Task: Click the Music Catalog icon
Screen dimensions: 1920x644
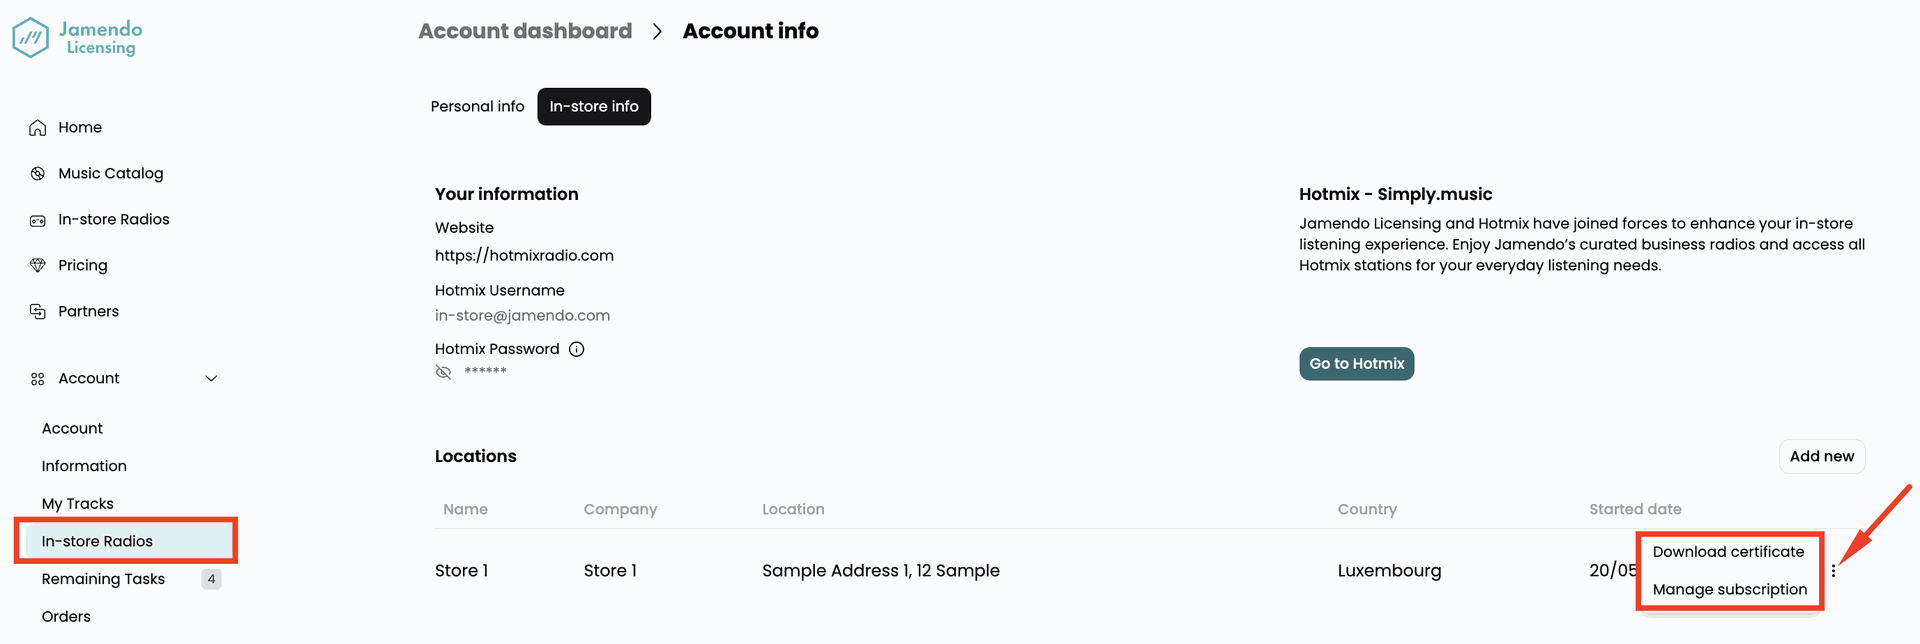Action: pyautogui.click(x=38, y=174)
